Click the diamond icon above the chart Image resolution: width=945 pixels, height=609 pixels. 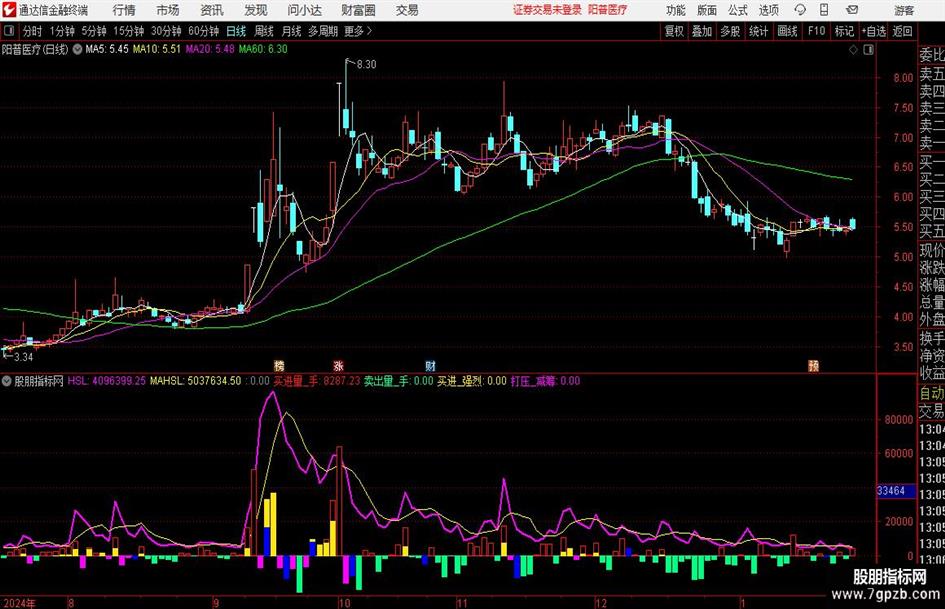853,50
